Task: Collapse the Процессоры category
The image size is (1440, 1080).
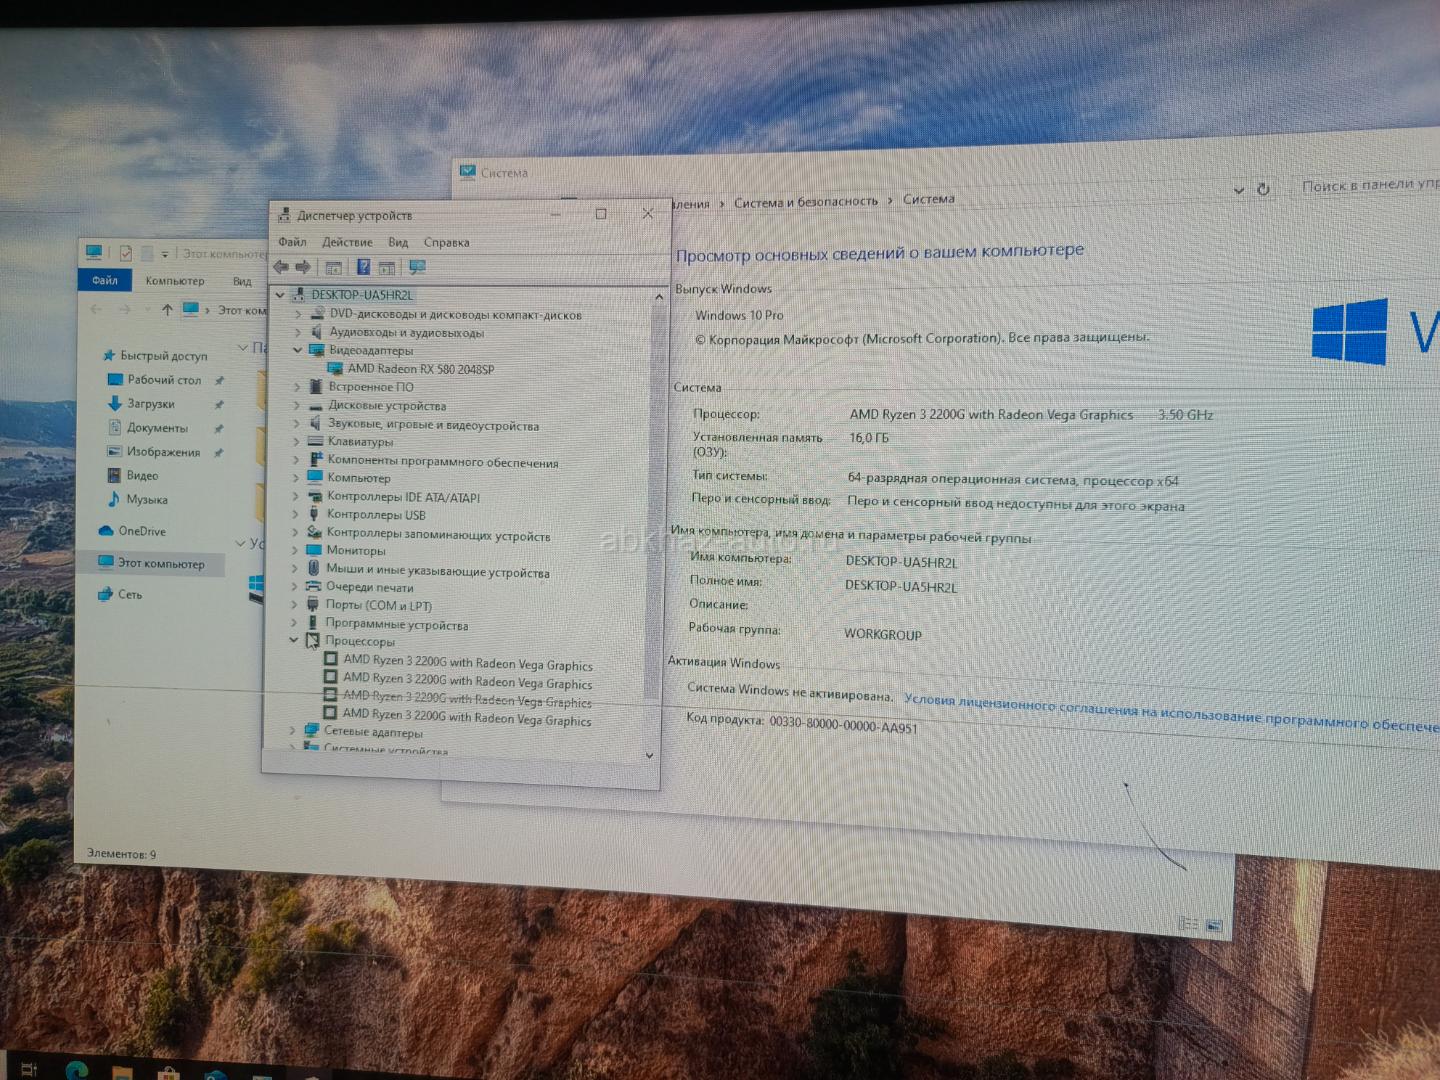Action: point(293,640)
